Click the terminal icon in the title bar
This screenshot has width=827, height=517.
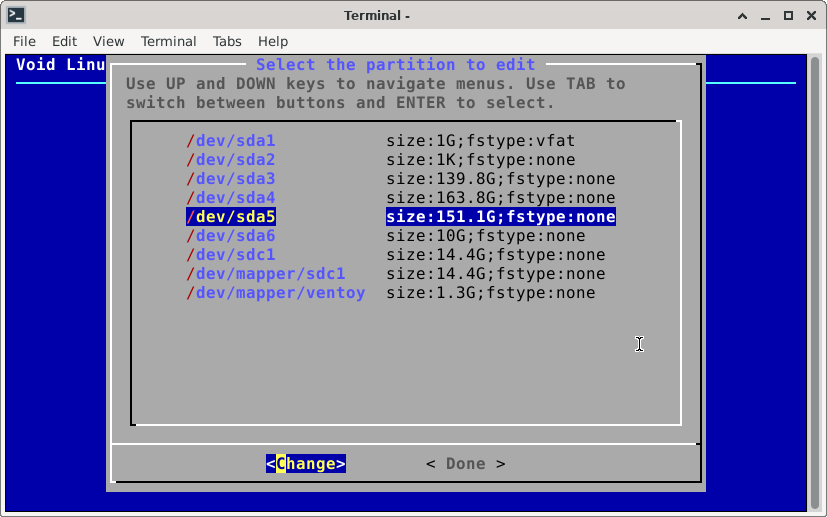[16, 15]
